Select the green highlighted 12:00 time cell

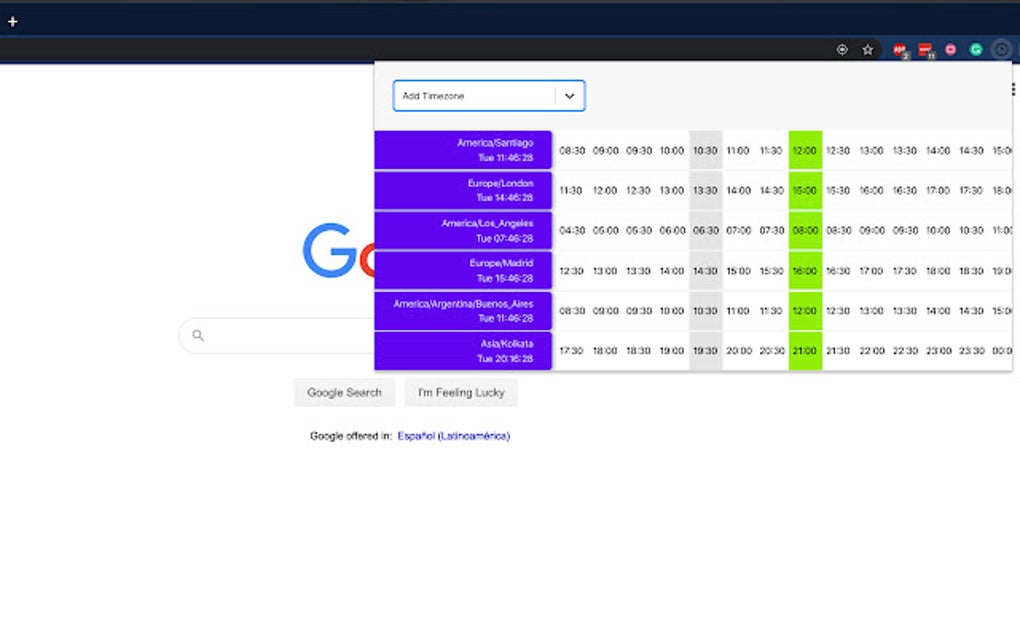805,150
